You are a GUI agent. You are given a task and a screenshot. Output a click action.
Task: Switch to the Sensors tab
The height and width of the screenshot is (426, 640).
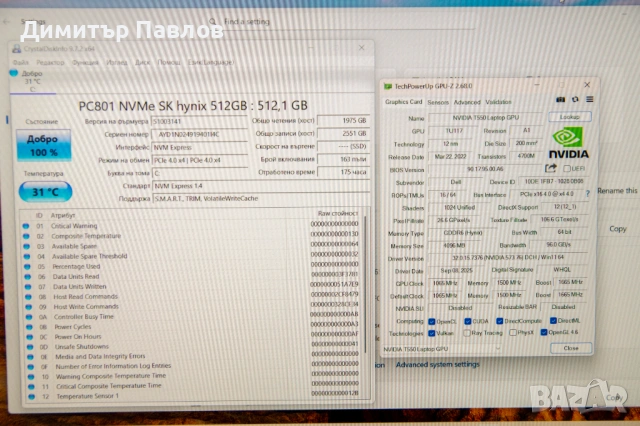coord(438,102)
